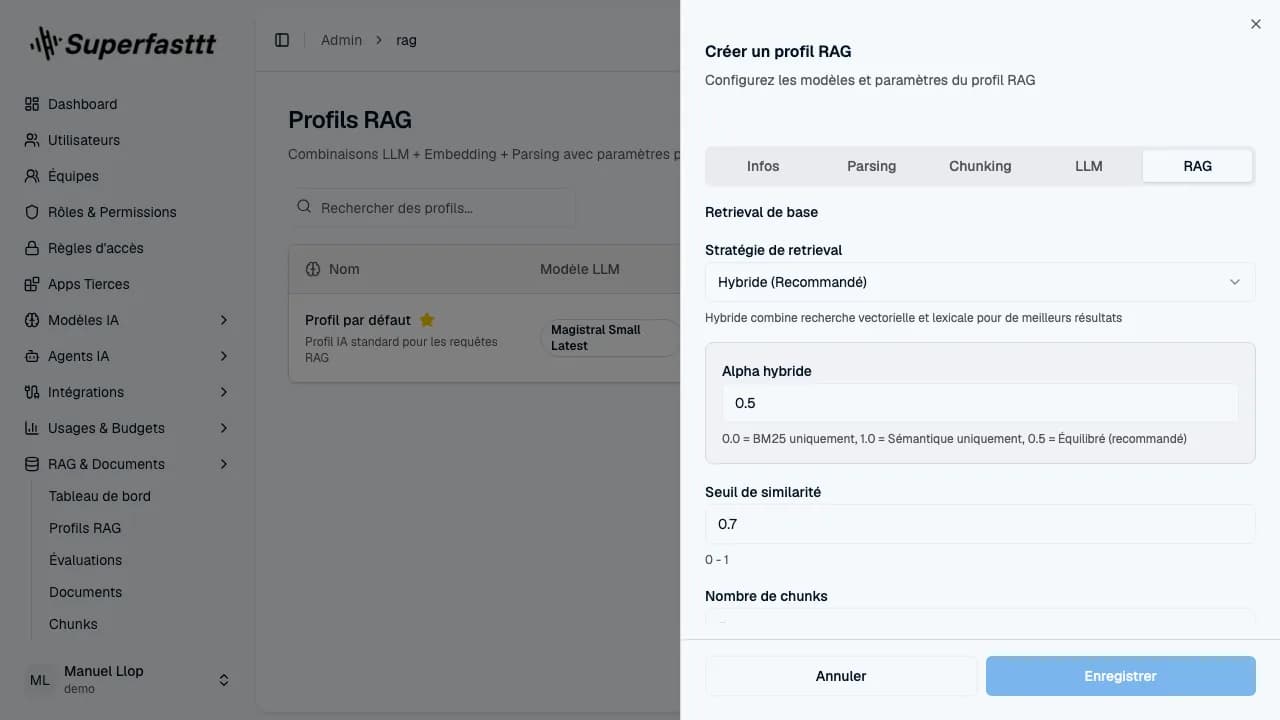Open Dashboard in the sidebar

128,104
